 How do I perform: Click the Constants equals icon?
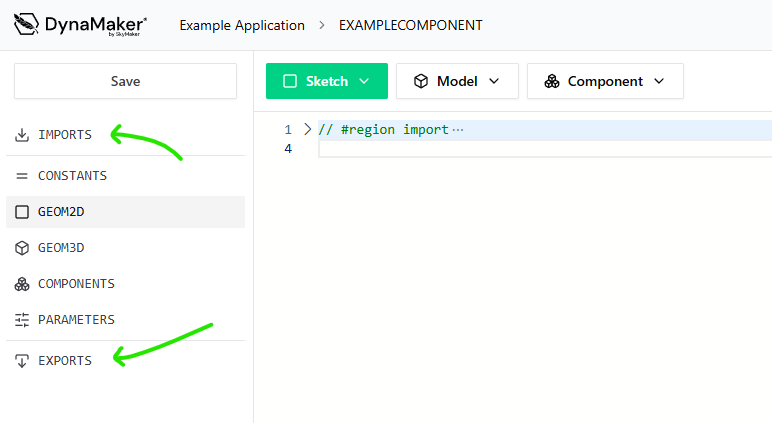pos(22,176)
